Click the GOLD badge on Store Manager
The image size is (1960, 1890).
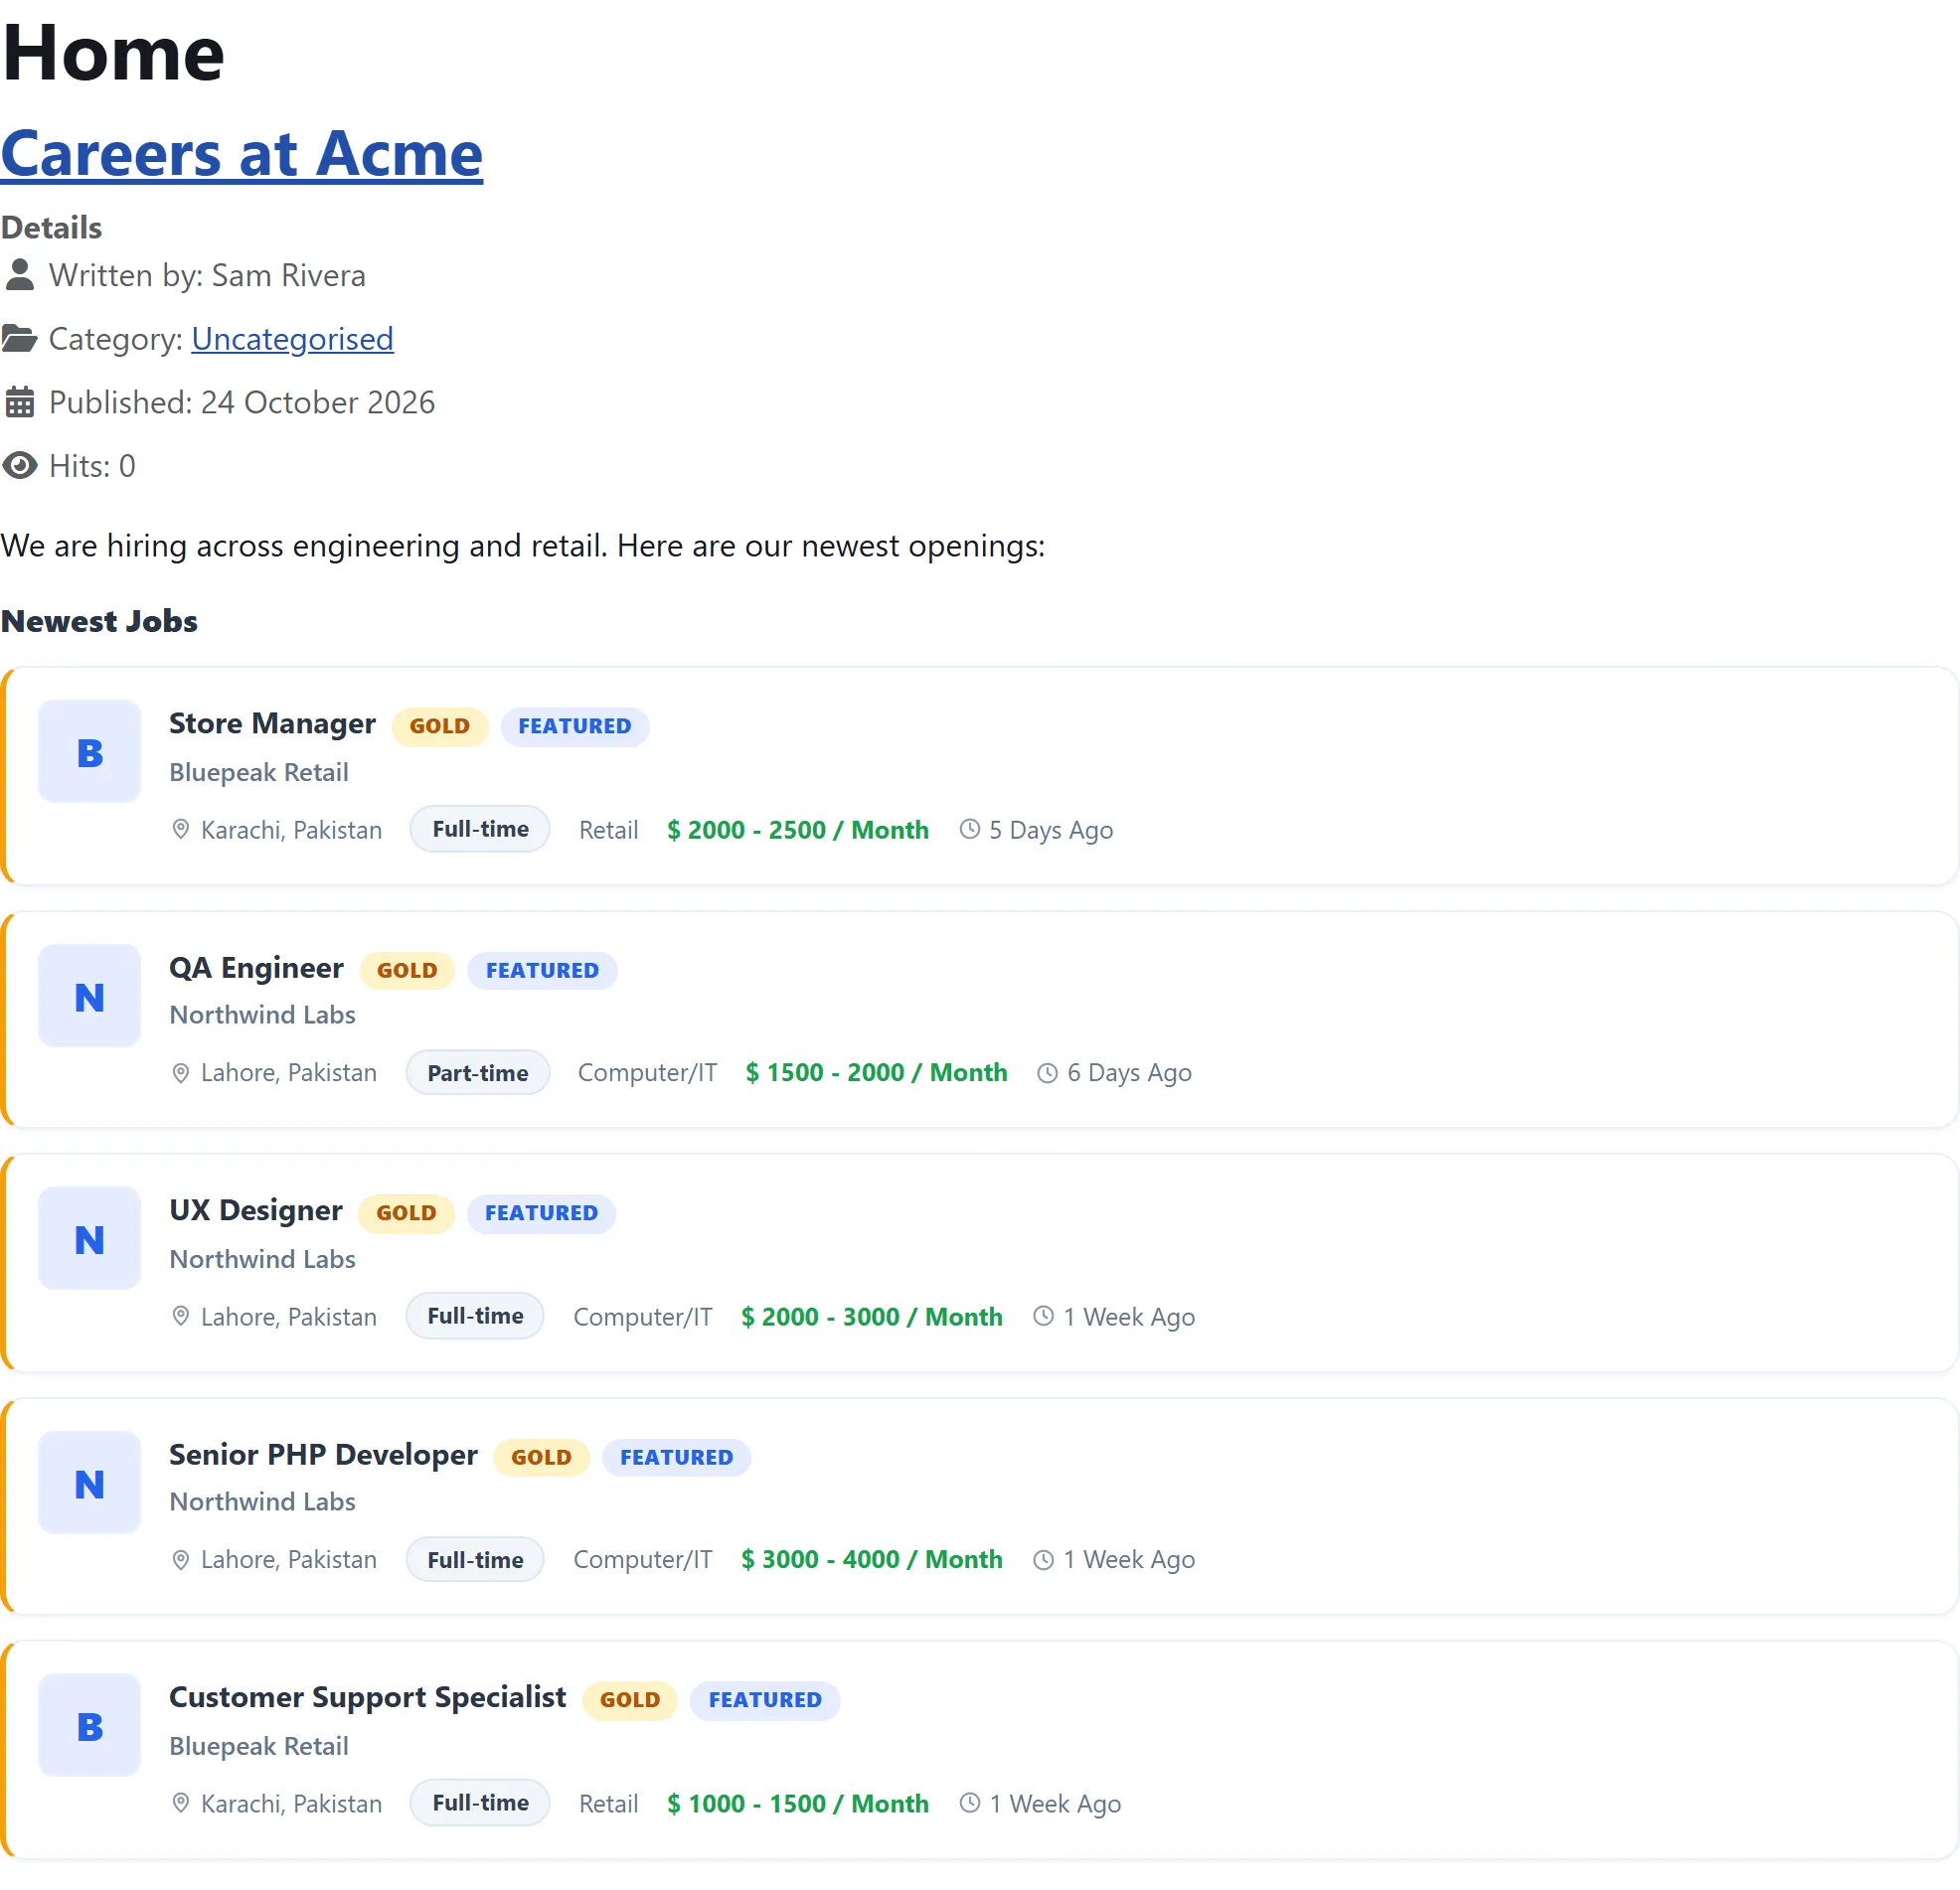pos(440,726)
